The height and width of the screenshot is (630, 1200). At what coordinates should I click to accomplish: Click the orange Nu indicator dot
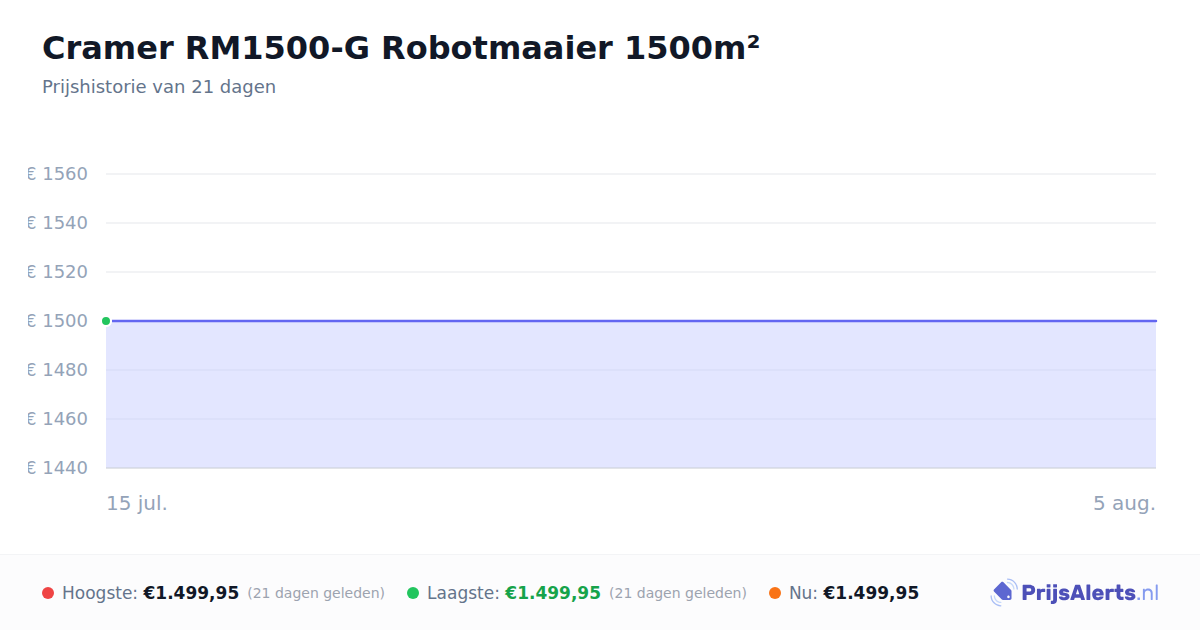pyautogui.click(x=775, y=593)
